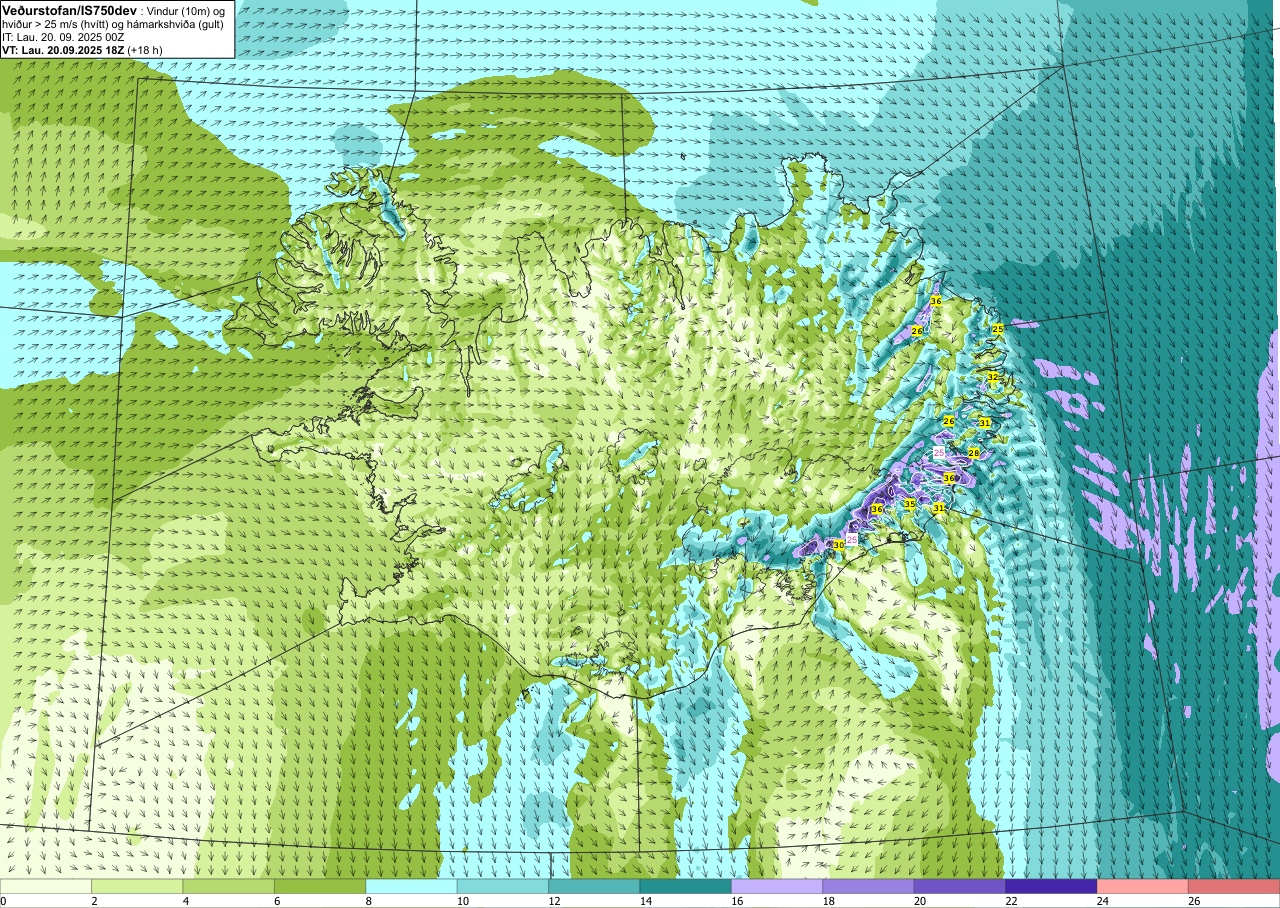Click the medium teal 12–14 m/s legend swatch
The width and height of the screenshot is (1280, 908).
(x=594, y=886)
